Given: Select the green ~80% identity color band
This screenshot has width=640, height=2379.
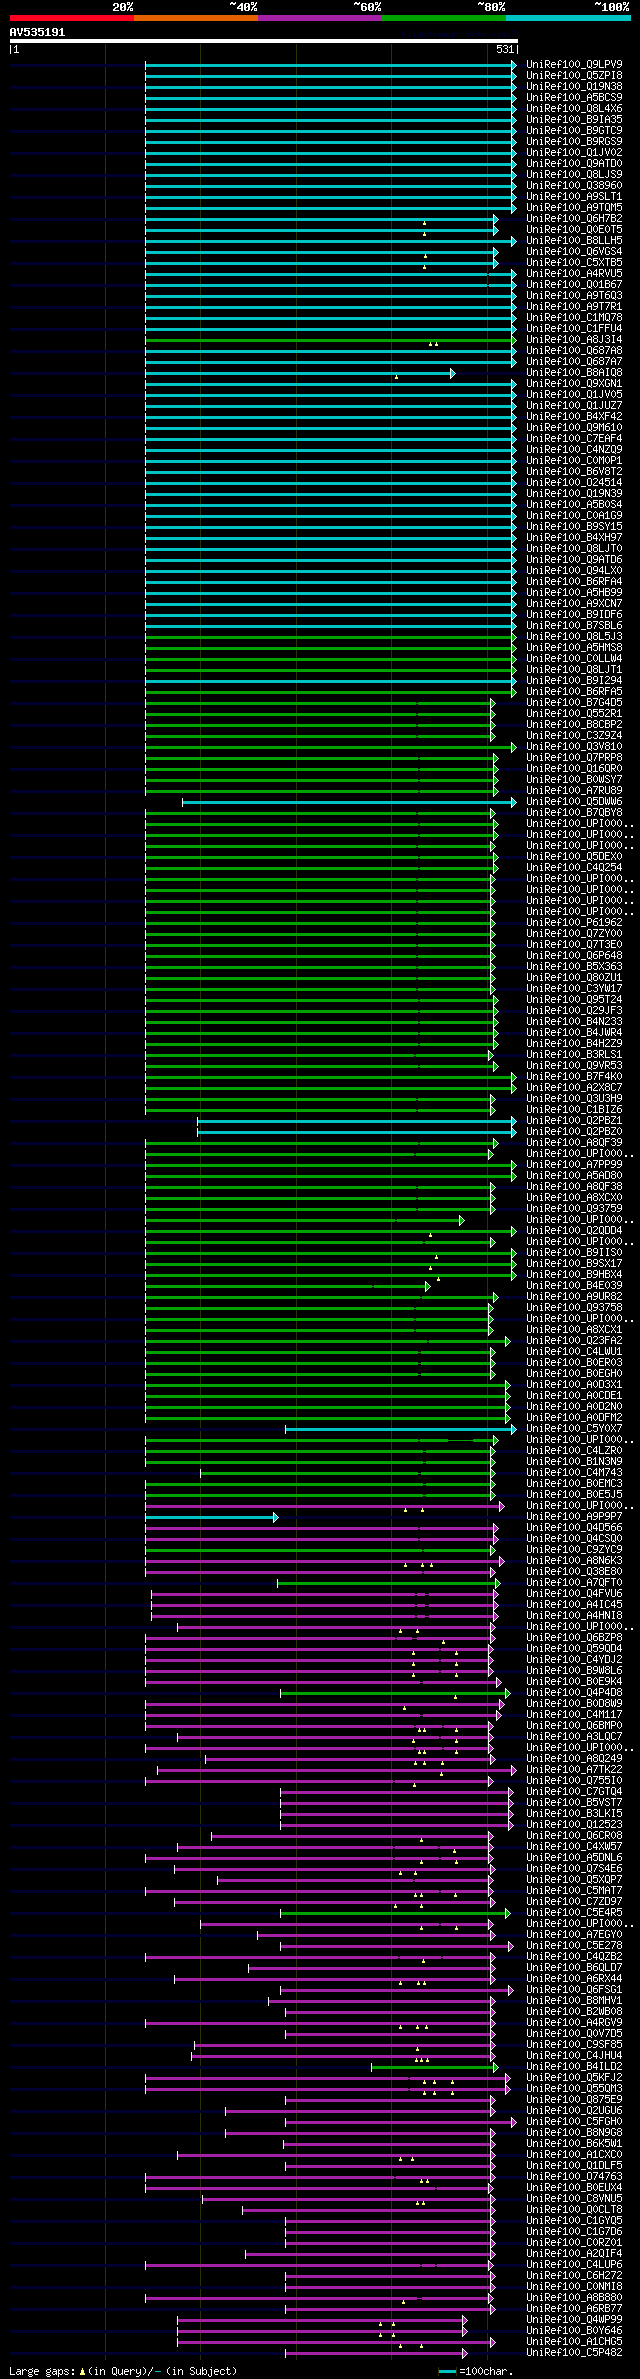Looking at the screenshot, I should (x=444, y=18).
